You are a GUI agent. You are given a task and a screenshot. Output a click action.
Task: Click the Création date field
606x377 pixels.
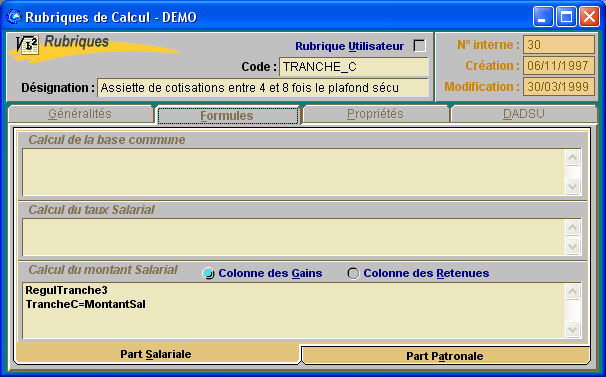559,66
